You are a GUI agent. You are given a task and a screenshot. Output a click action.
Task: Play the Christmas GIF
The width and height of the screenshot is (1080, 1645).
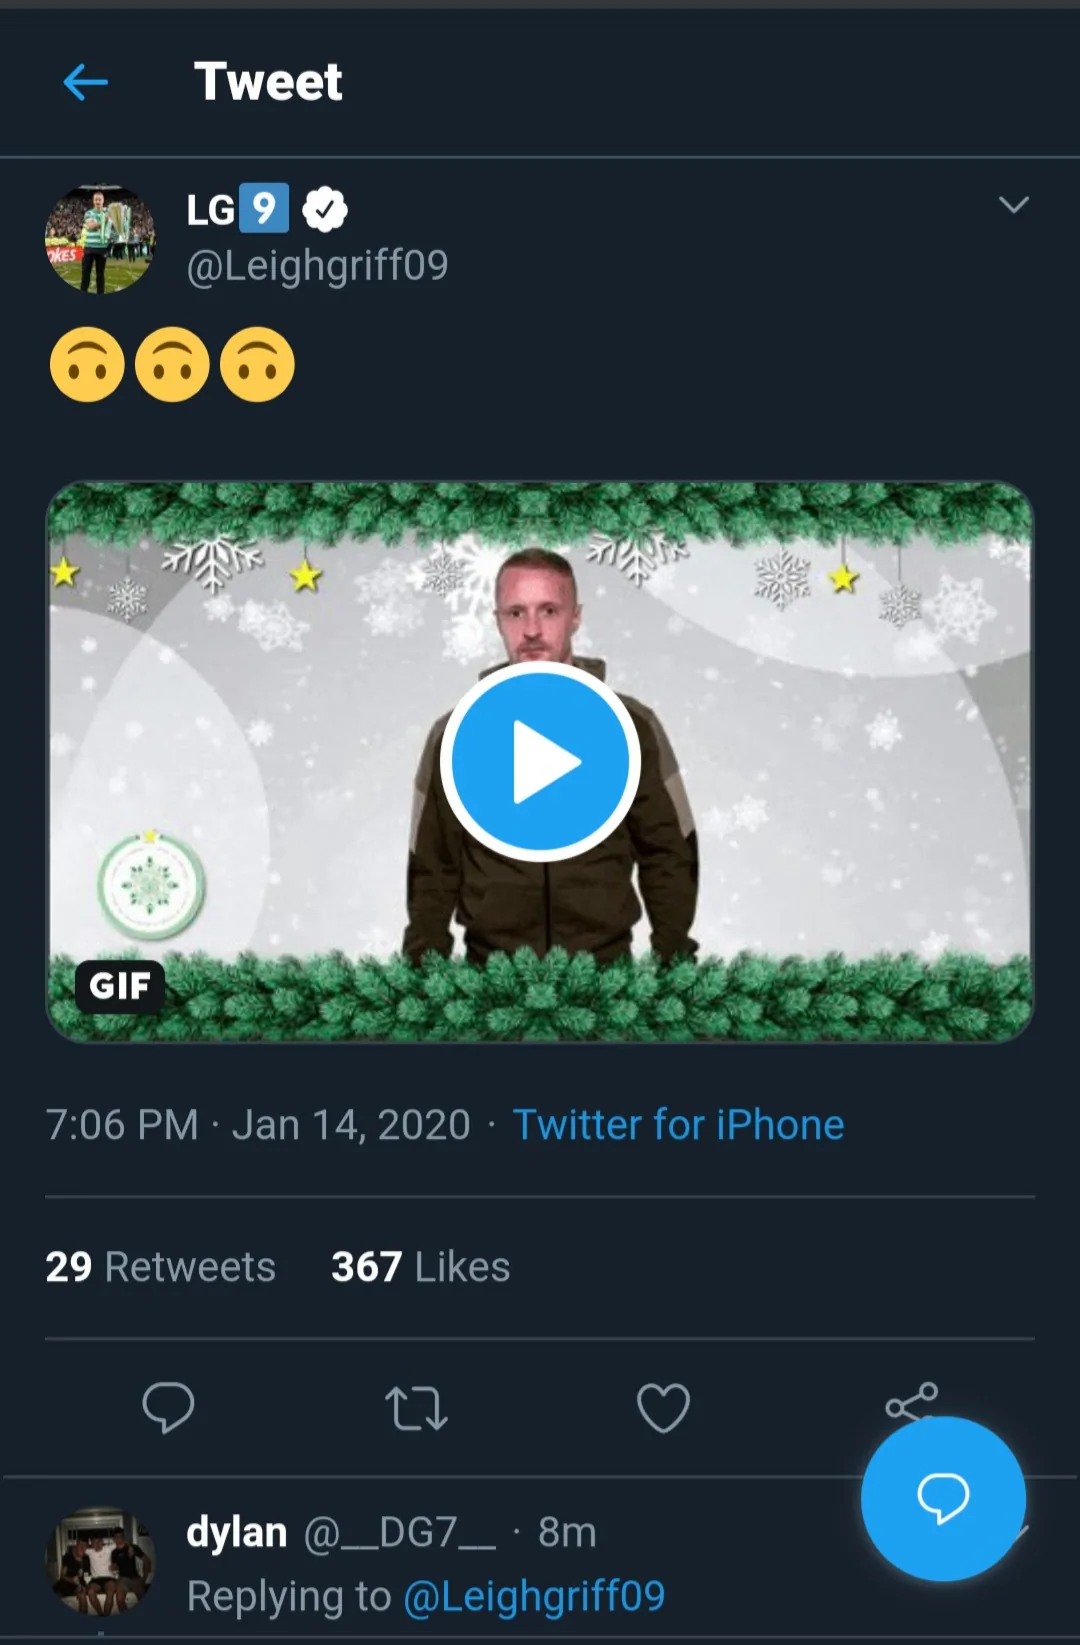point(539,760)
